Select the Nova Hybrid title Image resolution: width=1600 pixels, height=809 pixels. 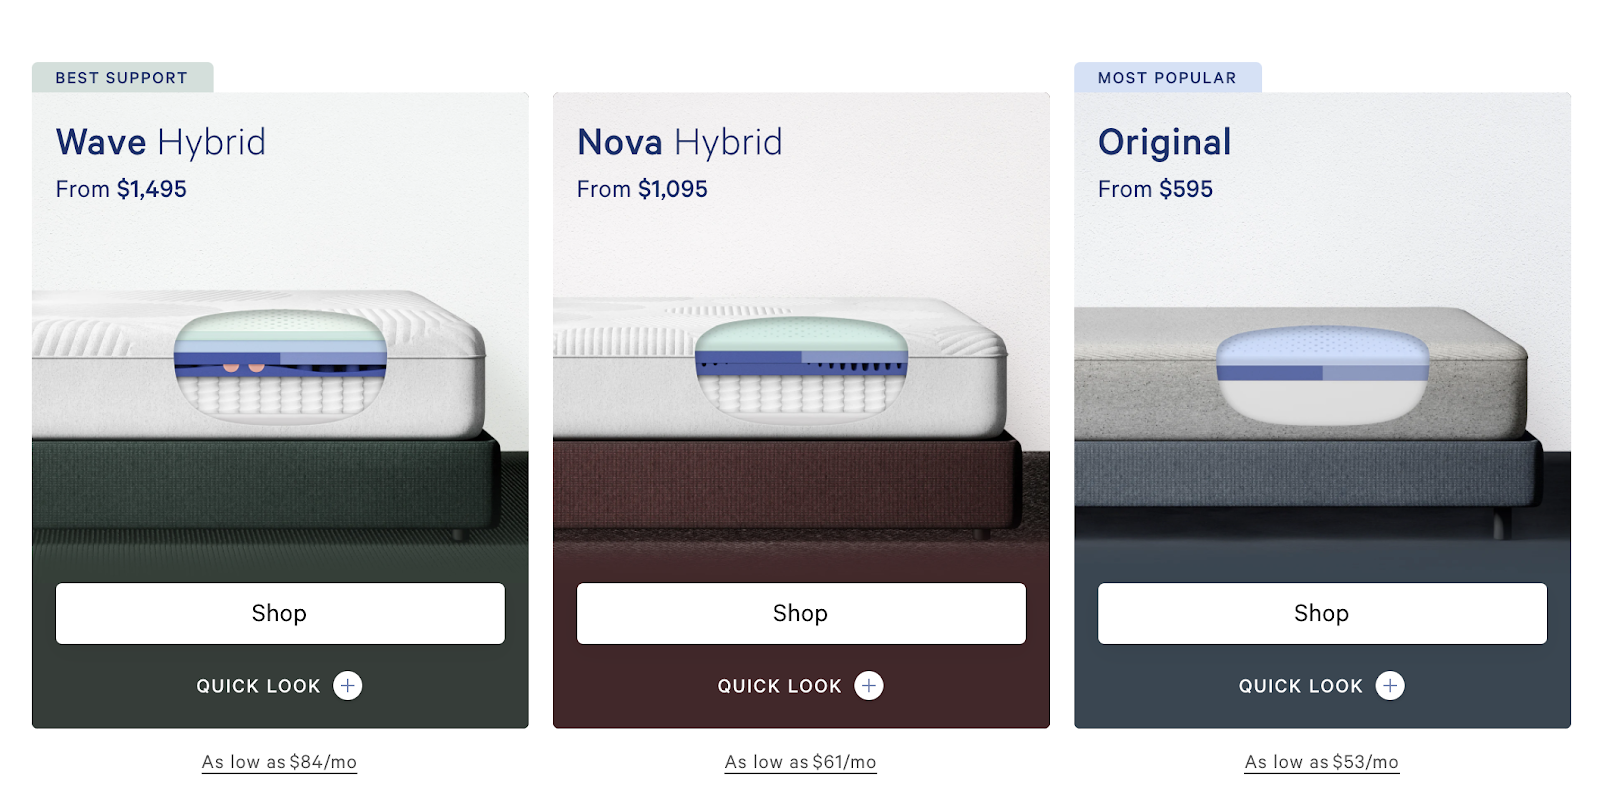[680, 143]
